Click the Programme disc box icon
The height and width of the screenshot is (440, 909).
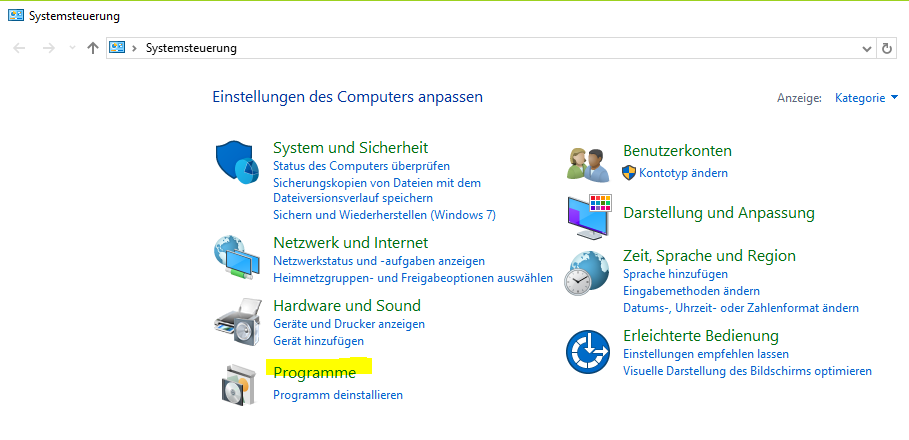(238, 384)
